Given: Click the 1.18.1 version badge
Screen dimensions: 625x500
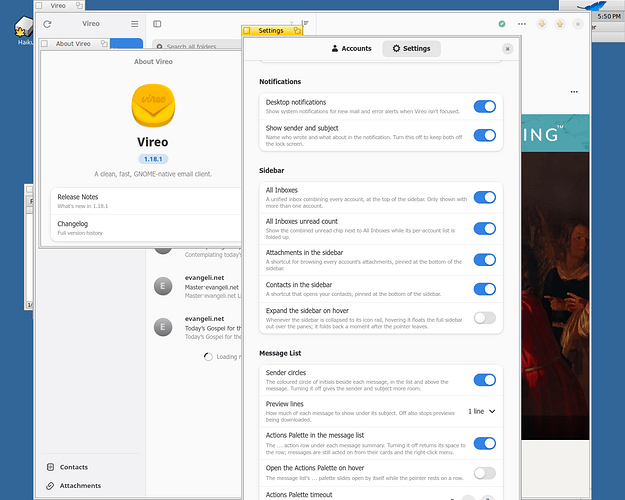Looking at the screenshot, I should tap(153, 159).
